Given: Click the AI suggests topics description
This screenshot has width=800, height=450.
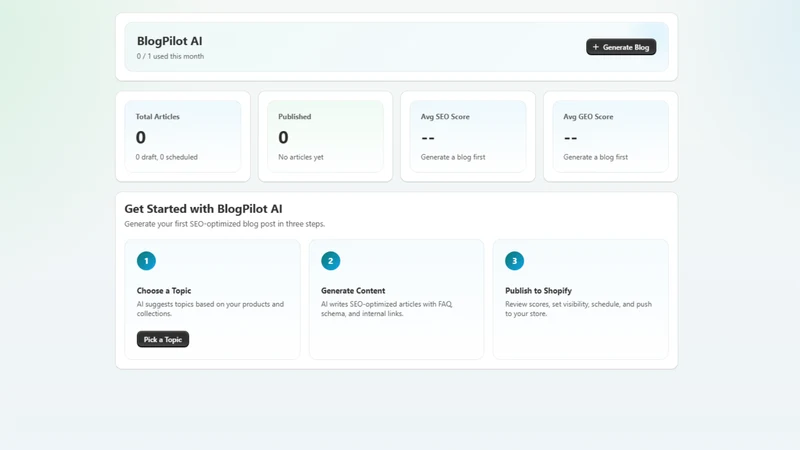Looking at the screenshot, I should [x=210, y=309].
